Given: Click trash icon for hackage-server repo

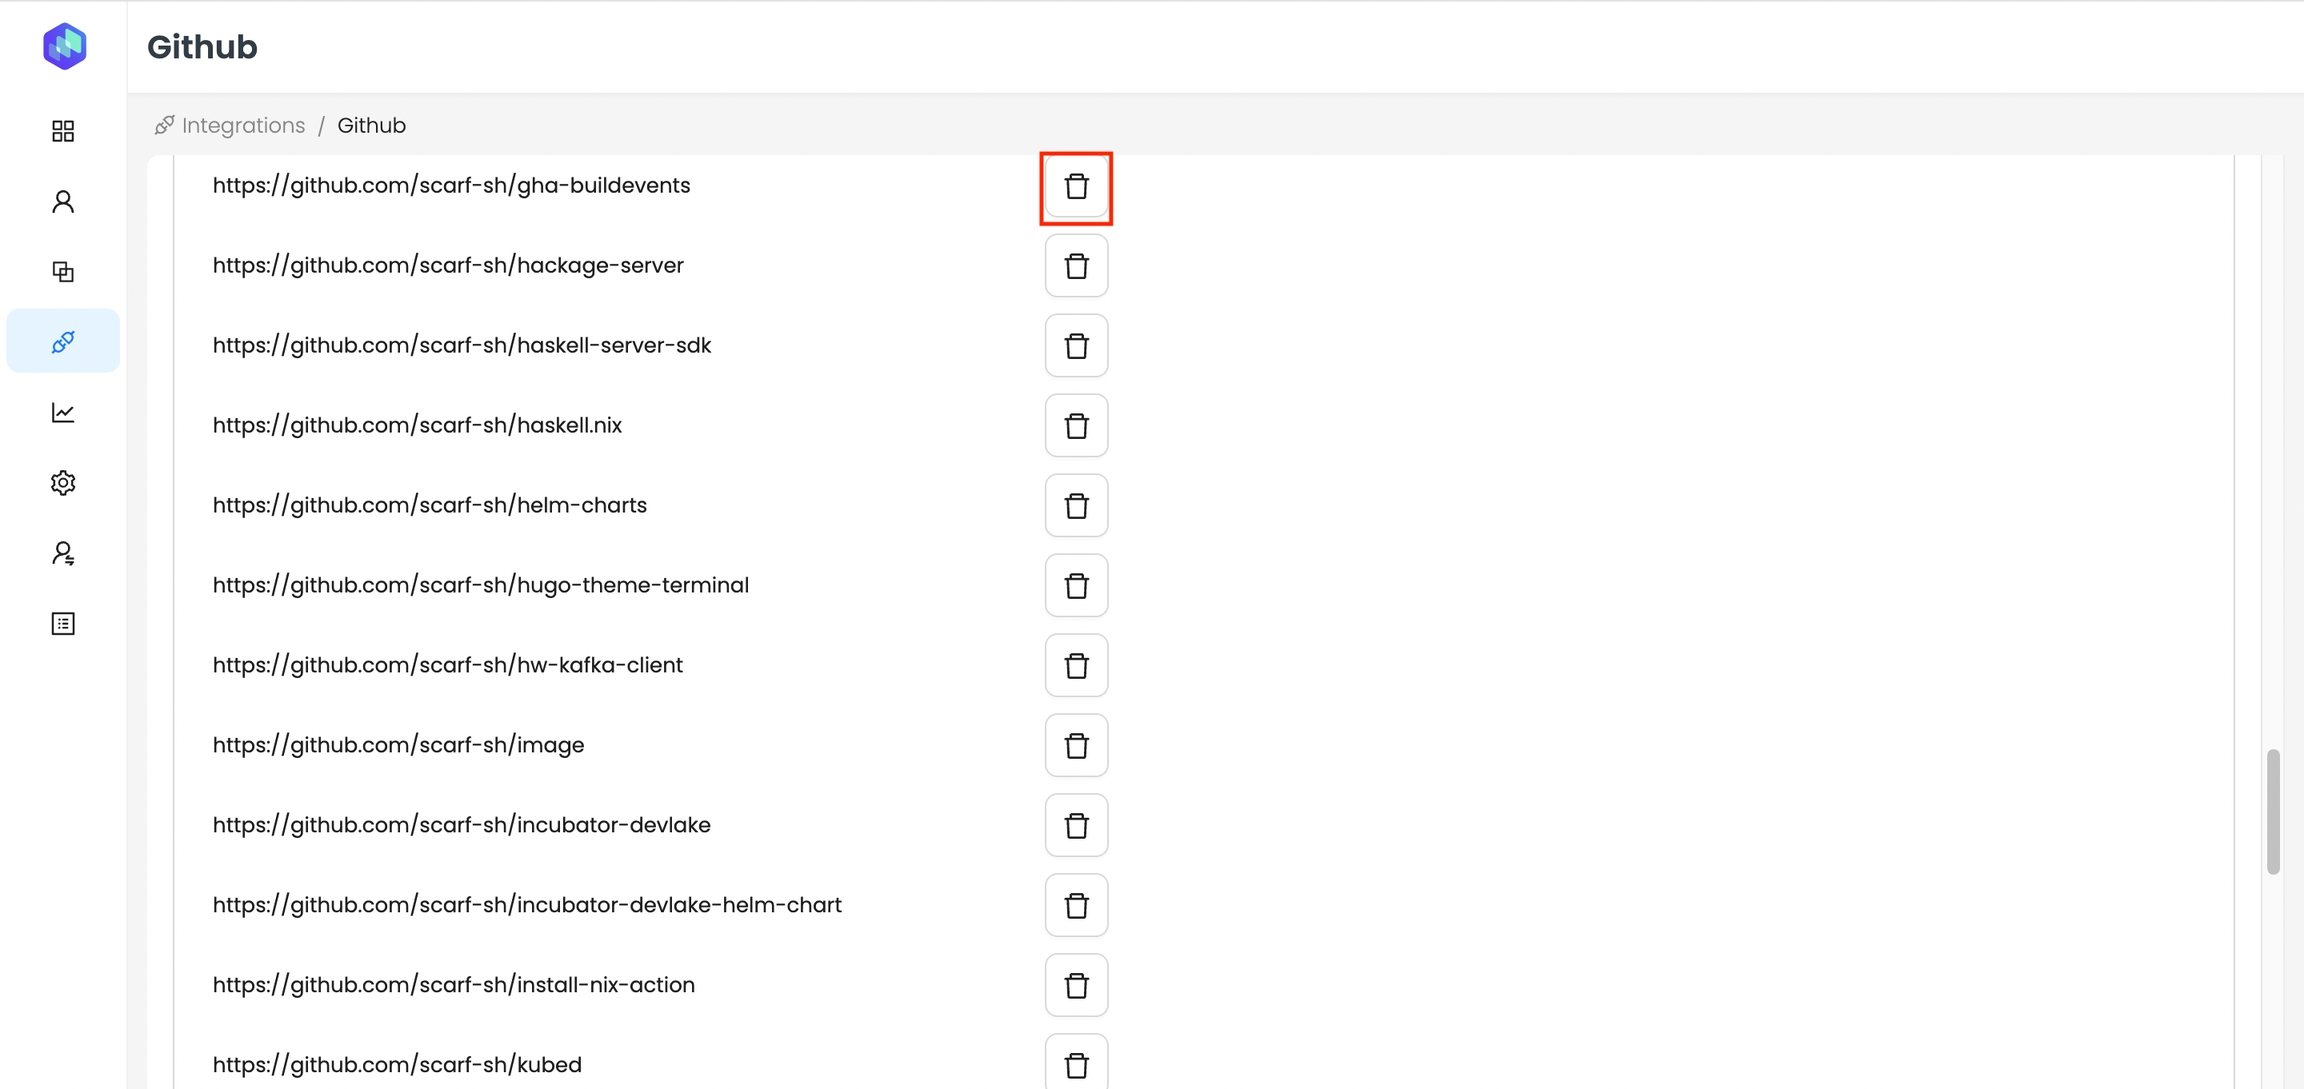Looking at the screenshot, I should (1076, 266).
